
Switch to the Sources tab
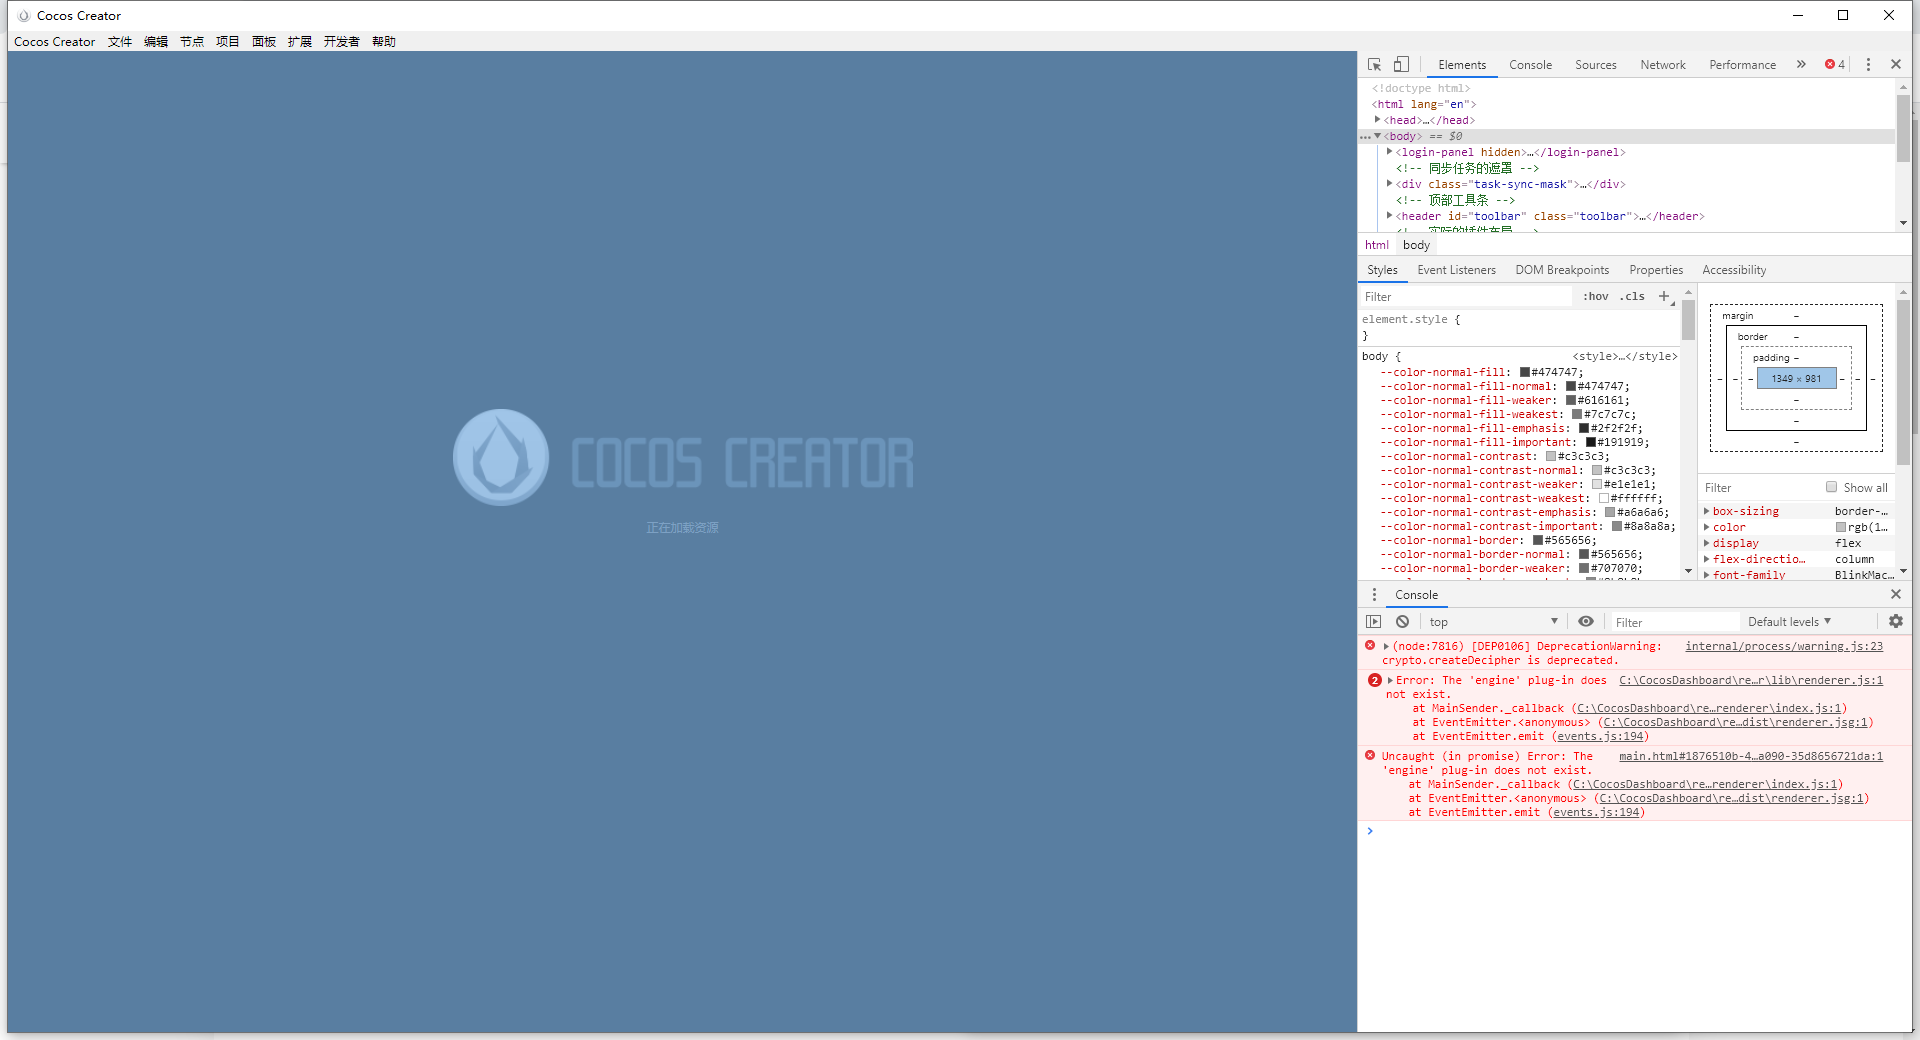point(1596,65)
